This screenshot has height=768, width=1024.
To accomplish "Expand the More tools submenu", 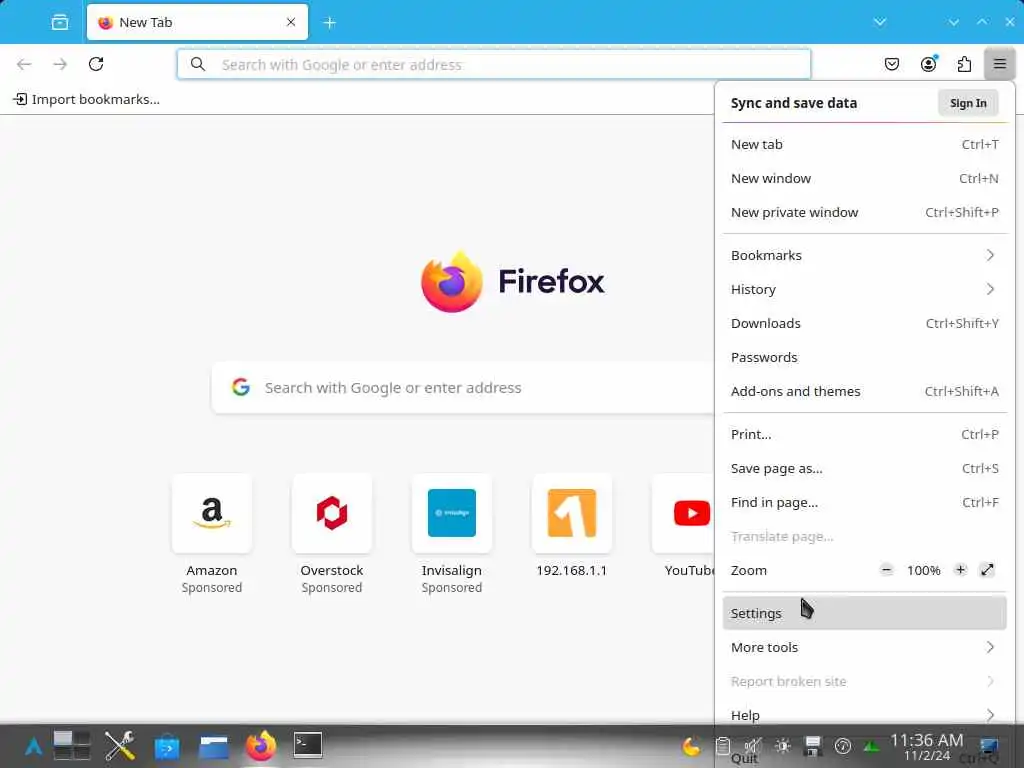I will click(x=865, y=647).
